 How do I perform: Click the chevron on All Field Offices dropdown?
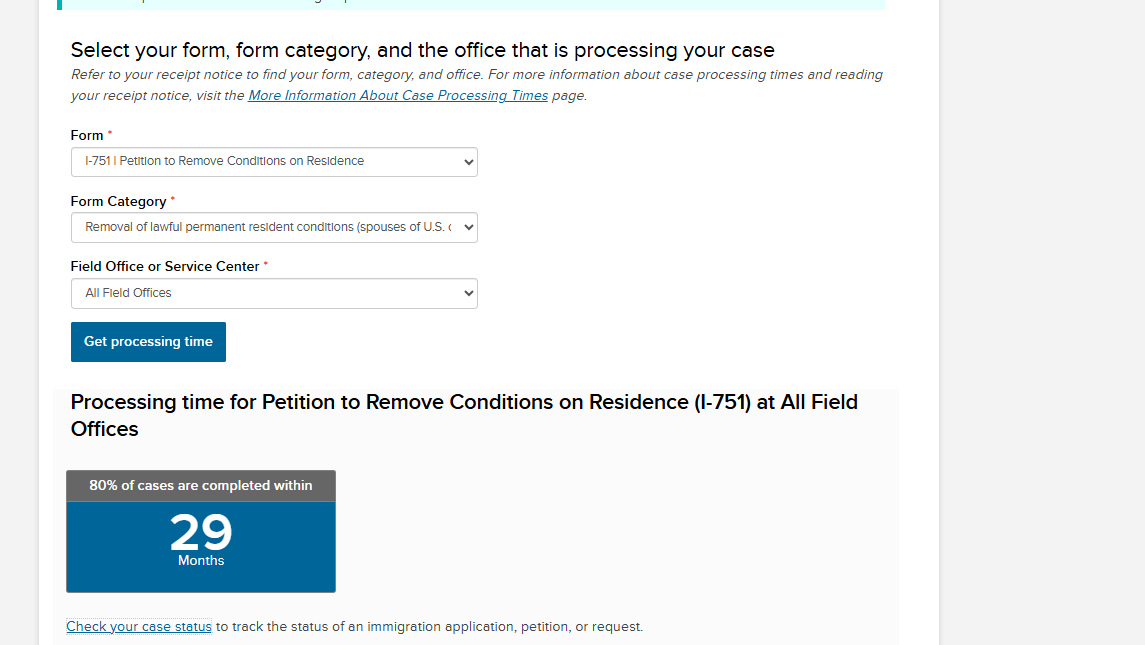point(469,294)
